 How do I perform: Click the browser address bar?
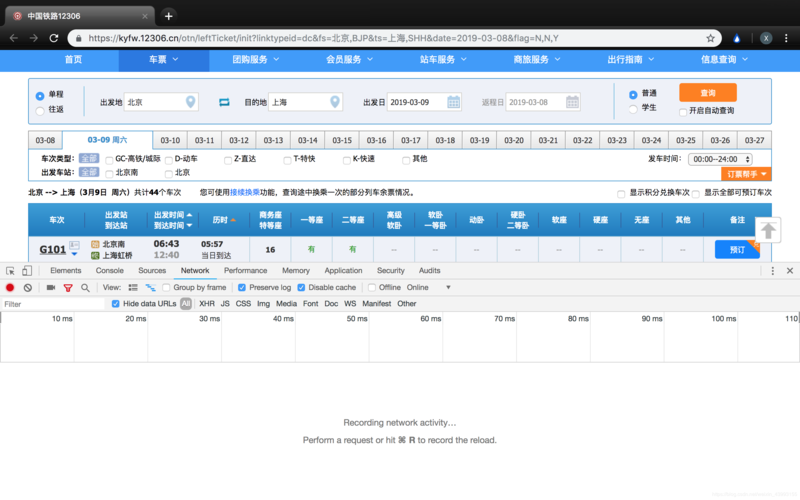393,38
